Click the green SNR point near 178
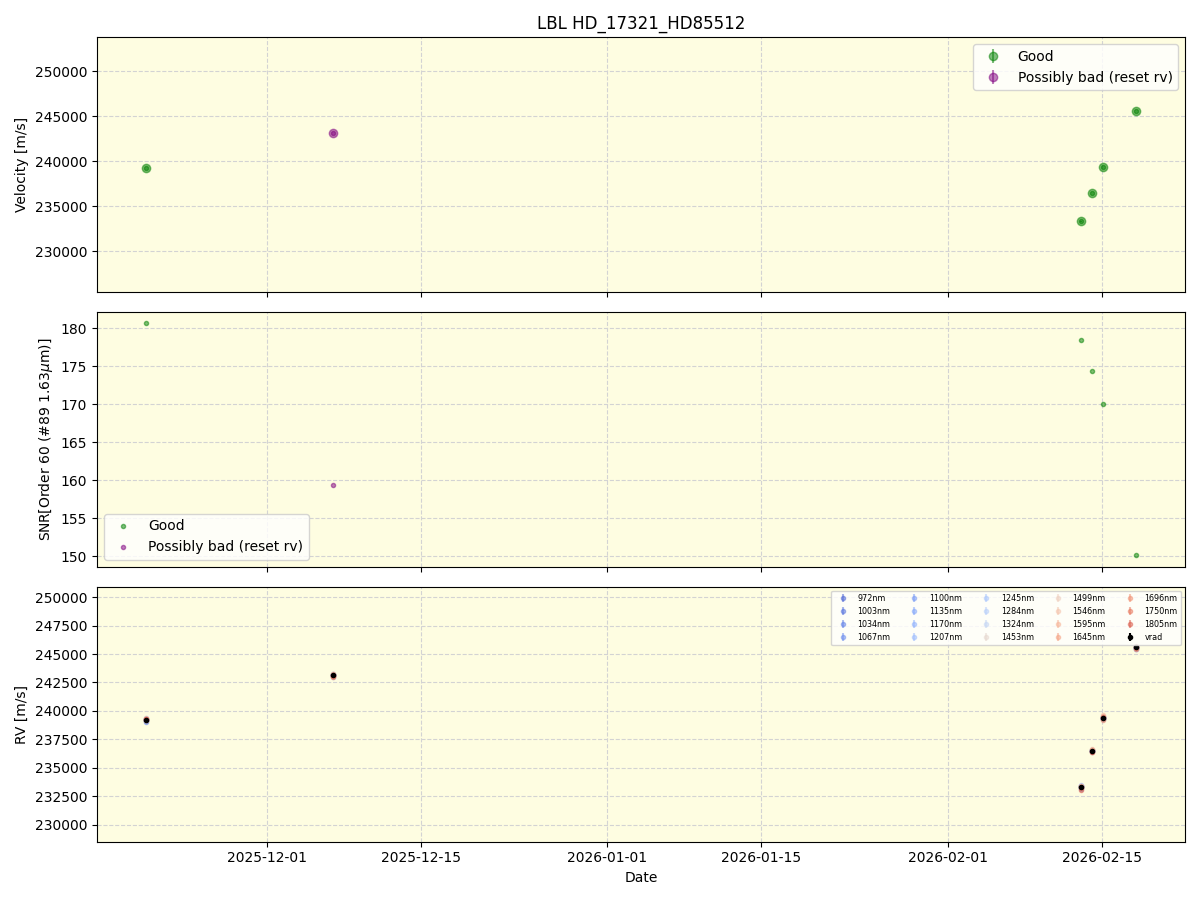This screenshot has height=900, width=1200. pyautogui.click(x=1081, y=340)
